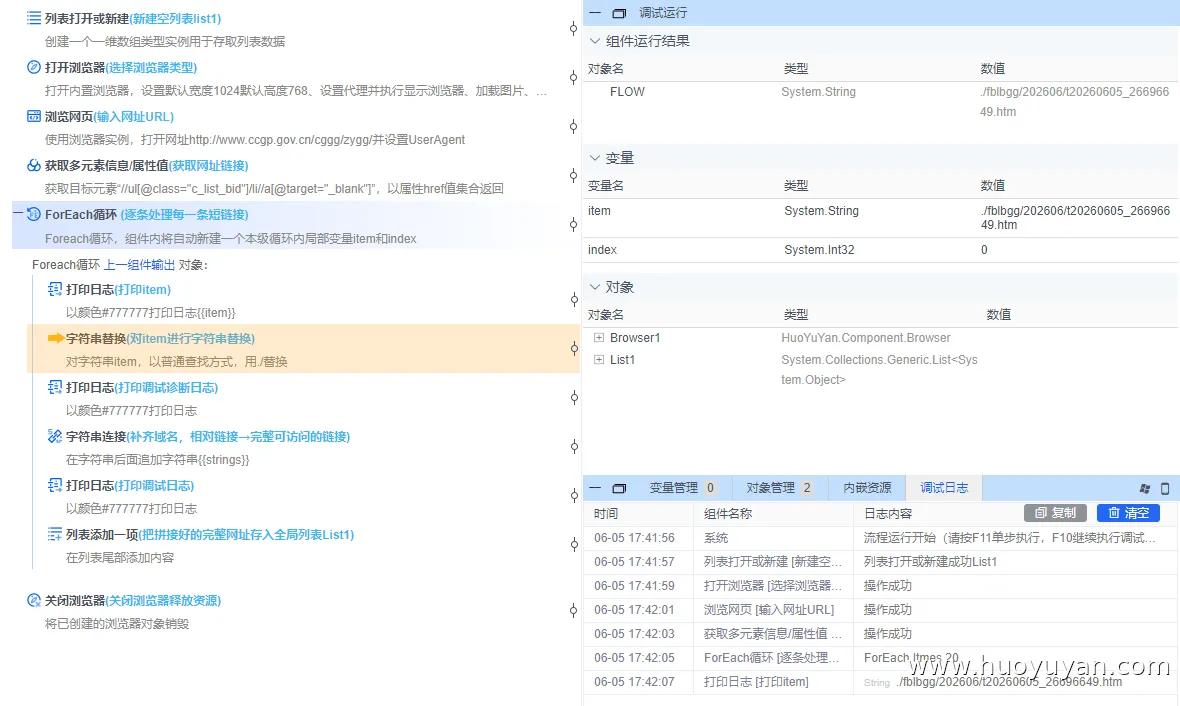The width and height of the screenshot is (1180, 706).
Task: Switch to the 变量管理 tab
Action: pos(683,488)
